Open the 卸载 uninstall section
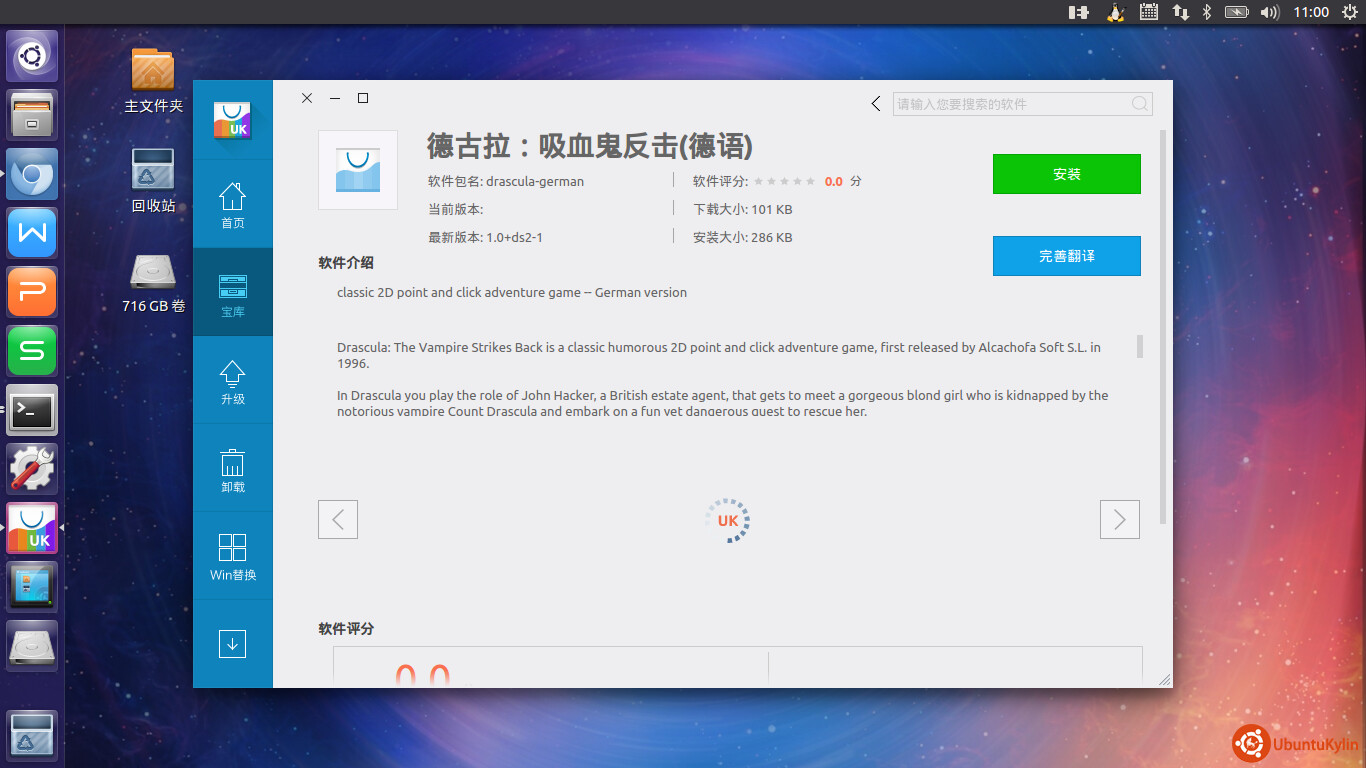 tap(232, 468)
